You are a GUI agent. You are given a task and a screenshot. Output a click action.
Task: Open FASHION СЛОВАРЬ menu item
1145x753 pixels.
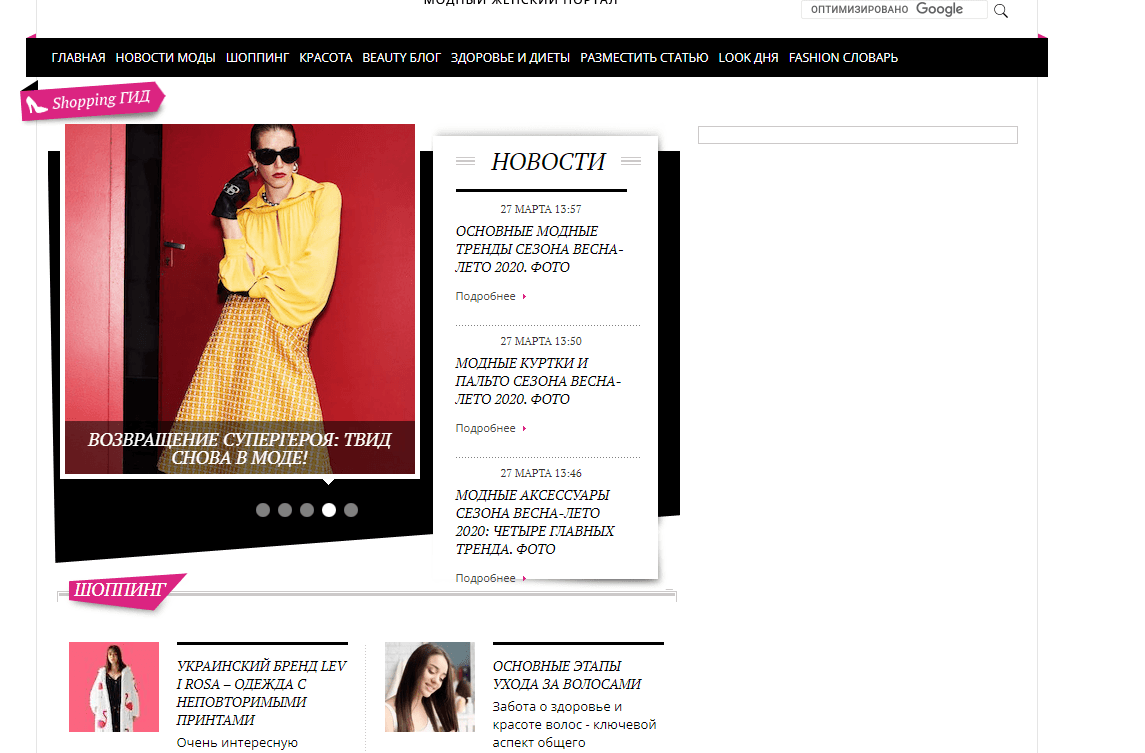(x=843, y=58)
